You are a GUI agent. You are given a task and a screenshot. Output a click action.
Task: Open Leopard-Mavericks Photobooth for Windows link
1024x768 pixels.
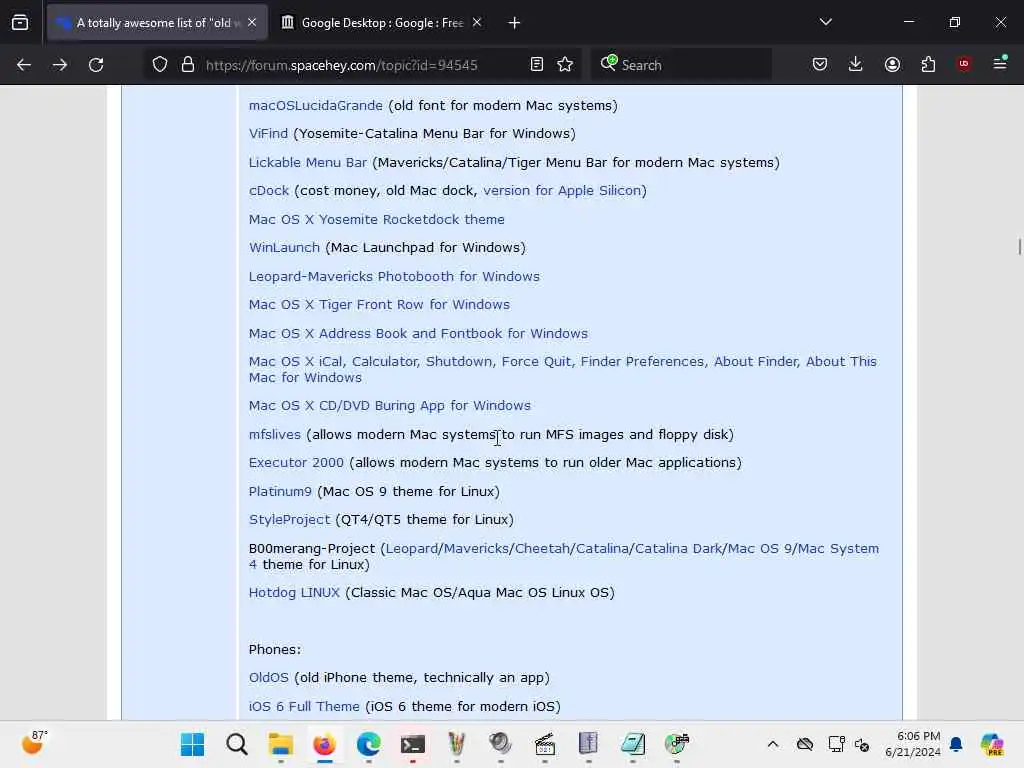[394, 276]
